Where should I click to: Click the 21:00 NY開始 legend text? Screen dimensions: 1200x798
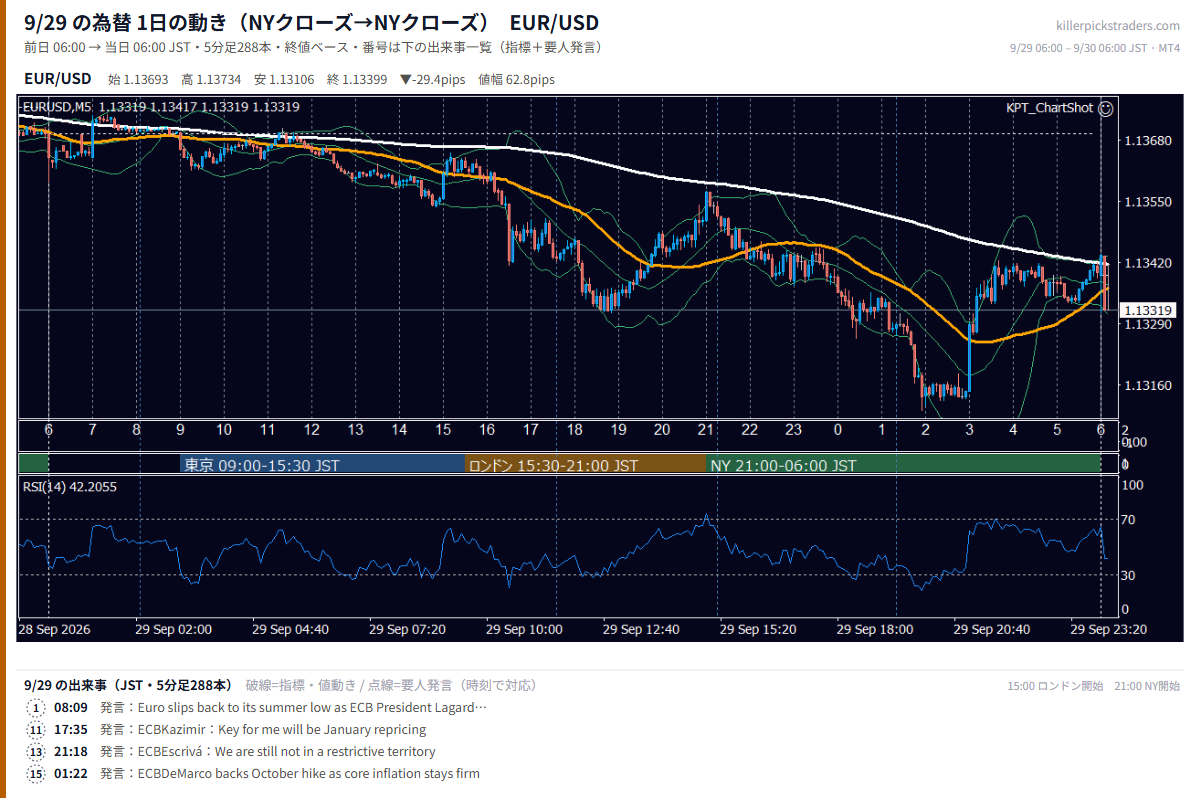1147,686
